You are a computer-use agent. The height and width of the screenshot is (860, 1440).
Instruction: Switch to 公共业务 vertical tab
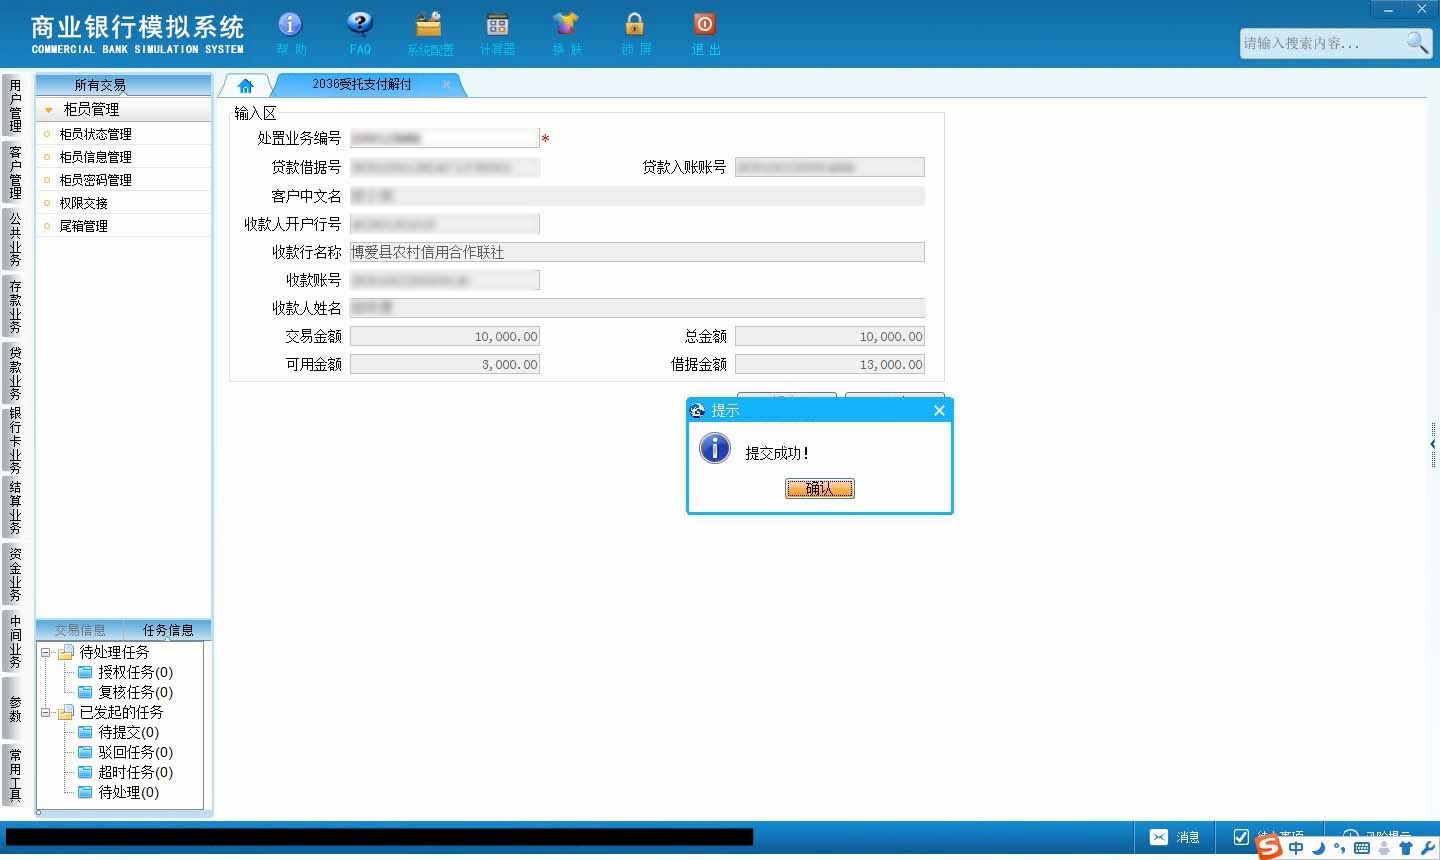tap(14, 239)
